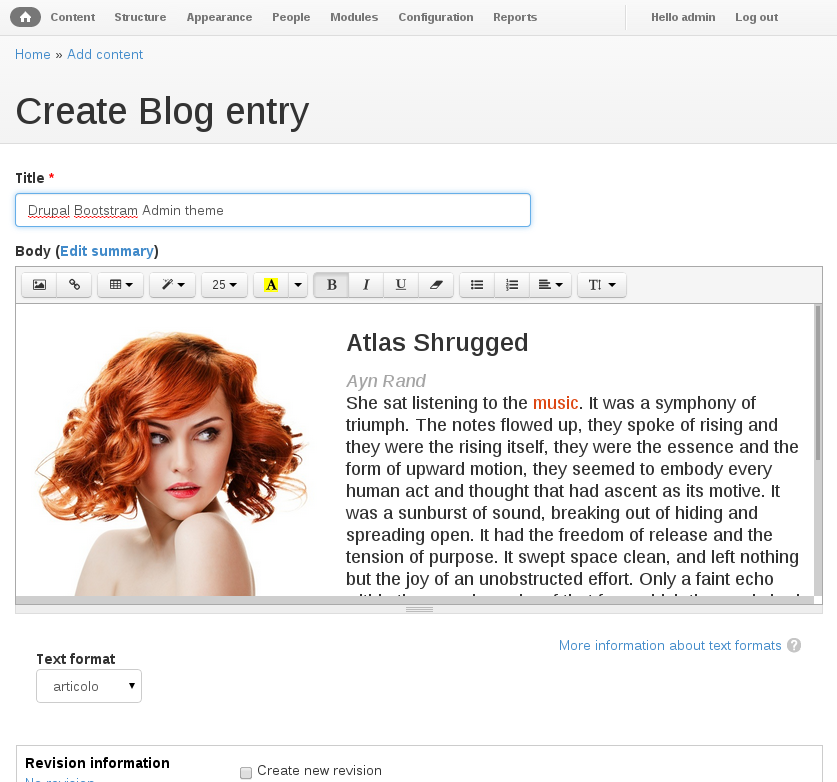The width and height of the screenshot is (837, 782).
Task: Select the Revision information vertical tab
Action: [97, 764]
